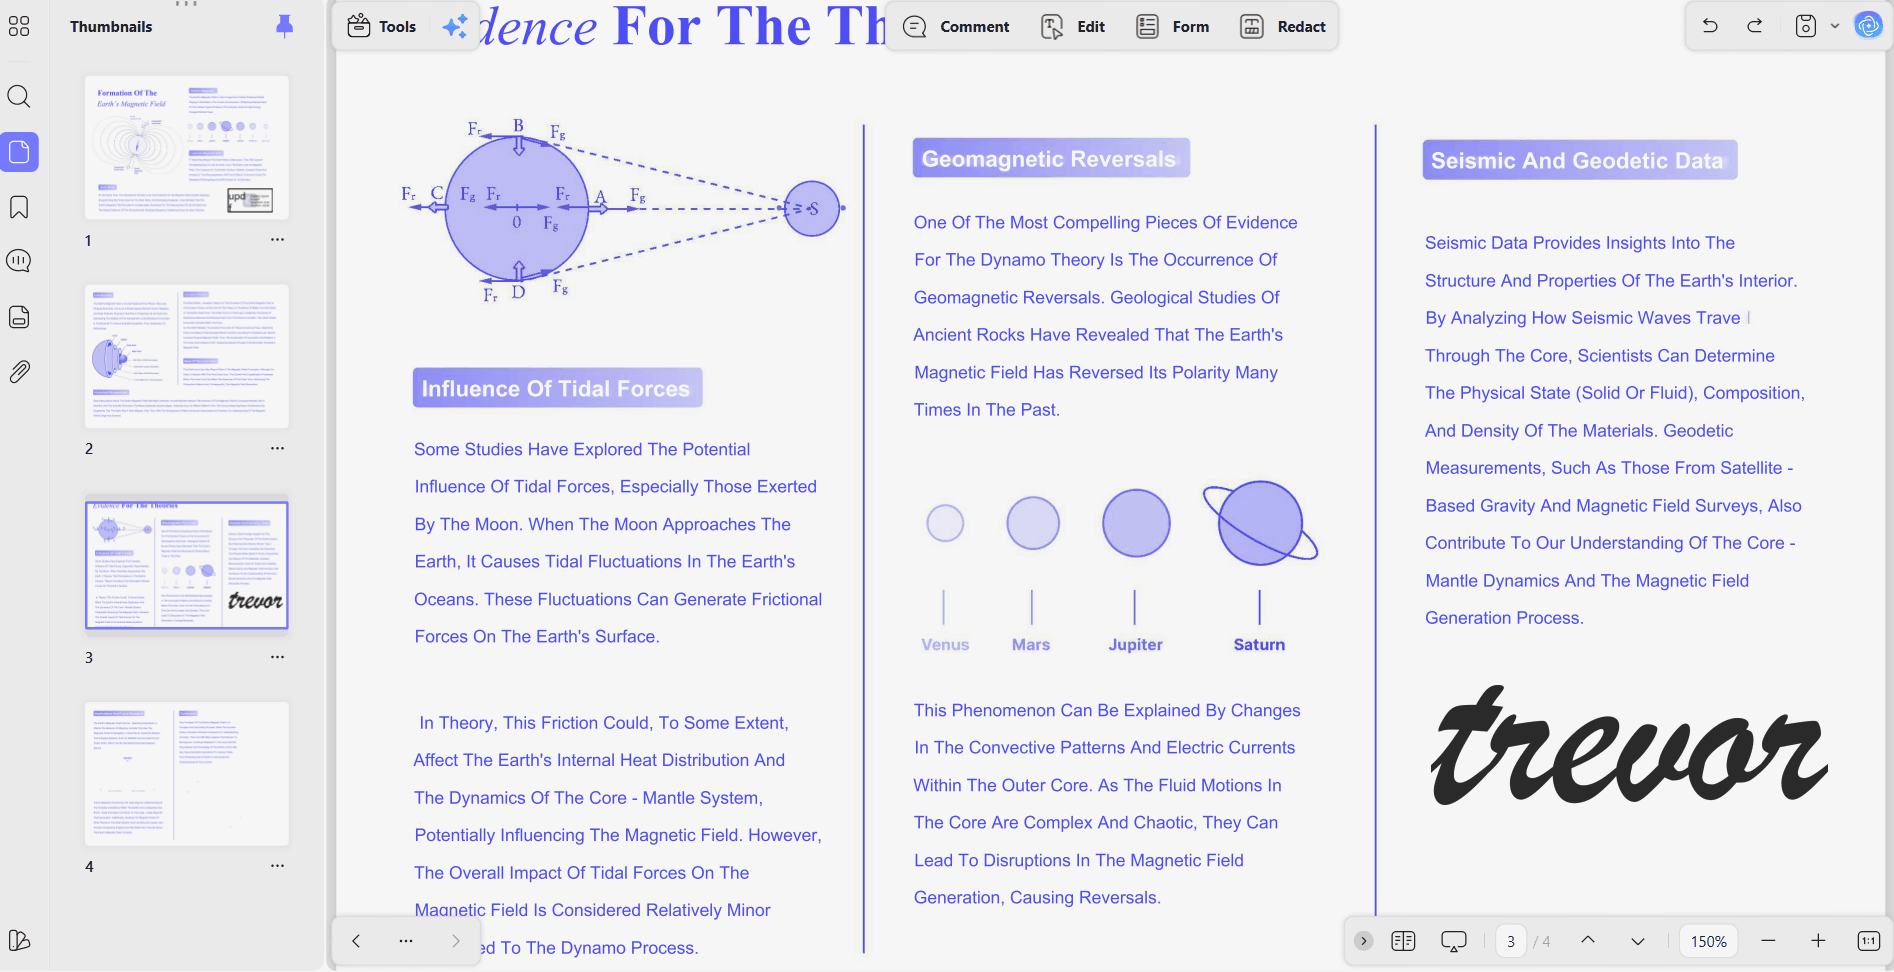Fit page to actual size 1:1

tap(1868, 941)
